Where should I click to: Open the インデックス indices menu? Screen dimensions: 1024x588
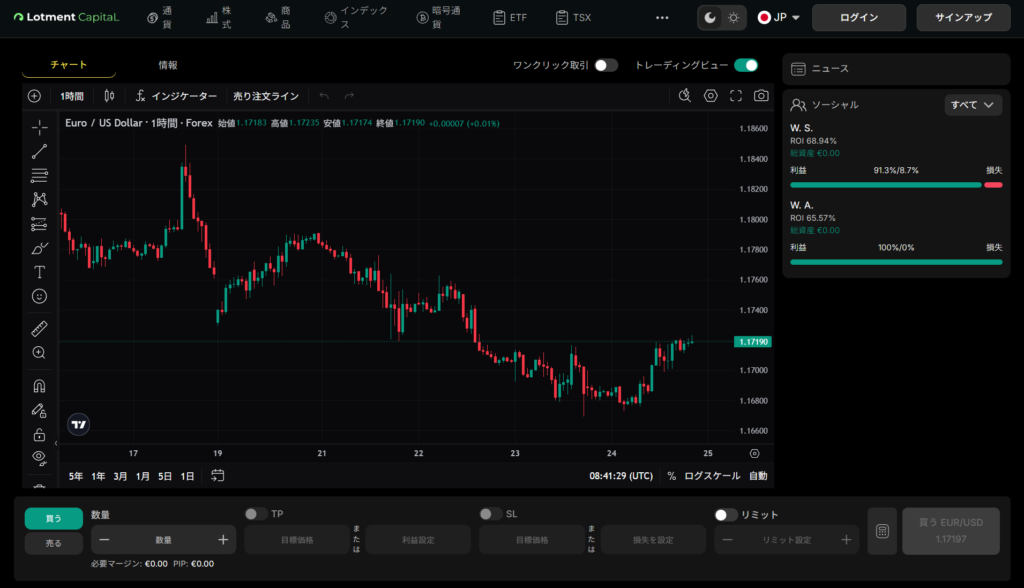[x=356, y=18]
